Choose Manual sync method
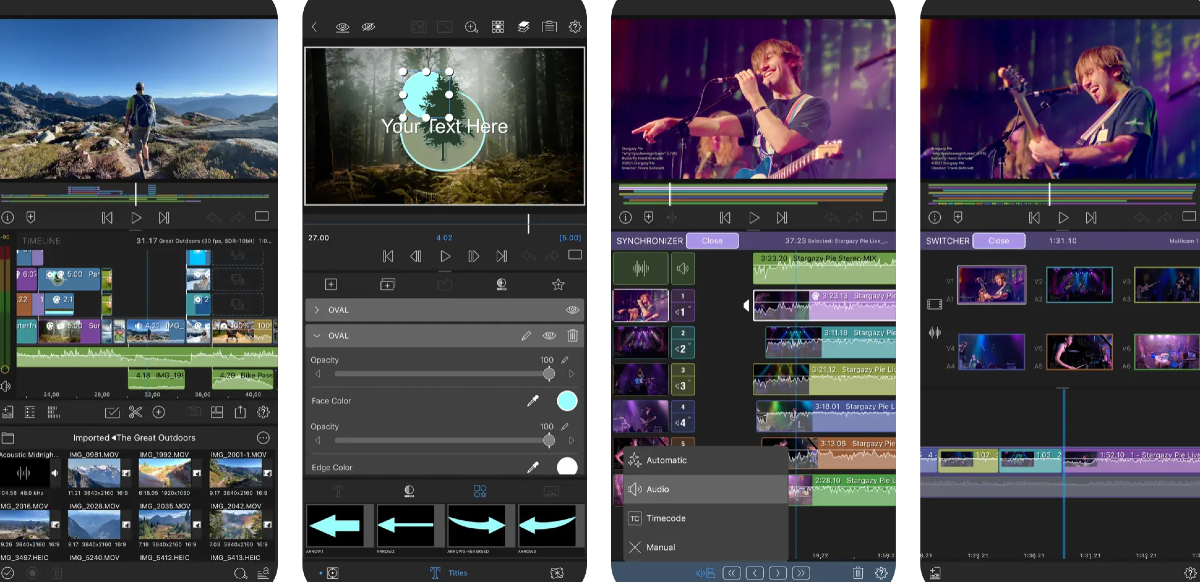This screenshot has height=582, width=1200. (x=705, y=547)
